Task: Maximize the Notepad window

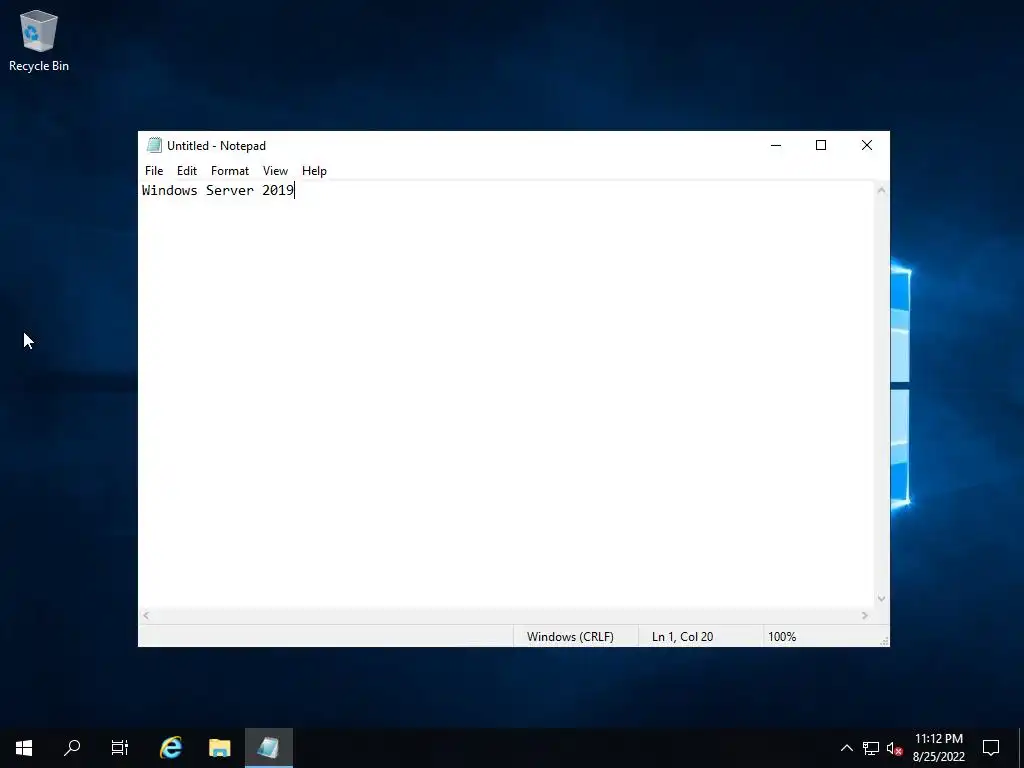Action: point(821,145)
